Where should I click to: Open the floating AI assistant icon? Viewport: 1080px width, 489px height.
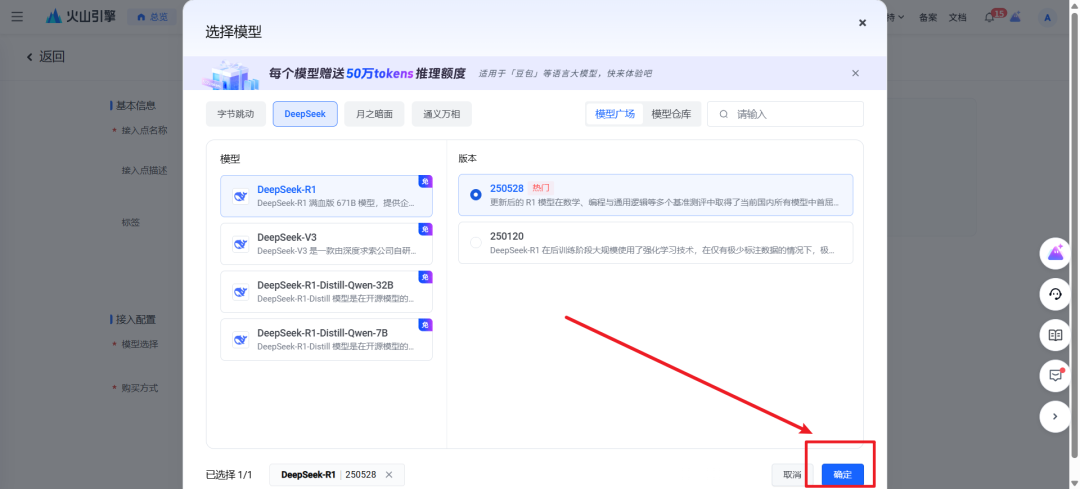point(1055,253)
